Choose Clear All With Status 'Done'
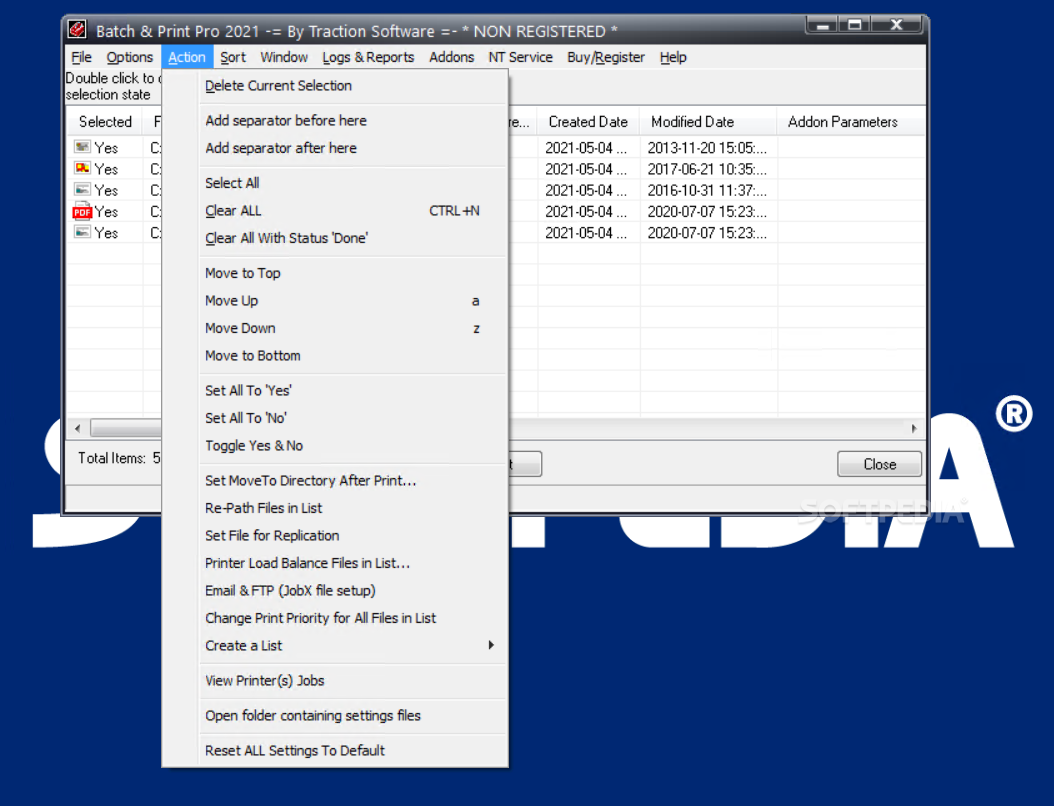 (335, 238)
